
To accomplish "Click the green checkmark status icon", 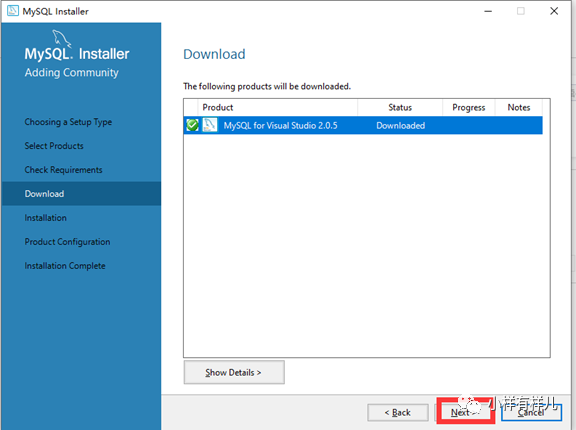I will (192, 125).
